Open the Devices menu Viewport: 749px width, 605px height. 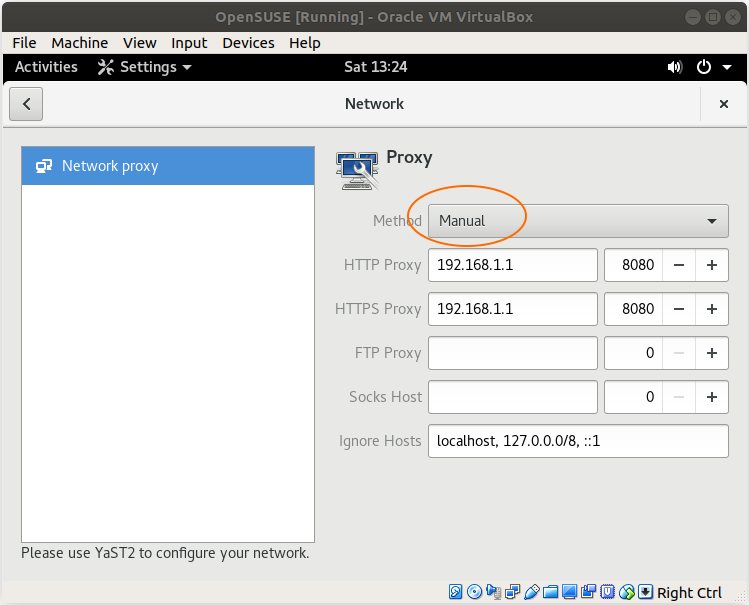[248, 43]
